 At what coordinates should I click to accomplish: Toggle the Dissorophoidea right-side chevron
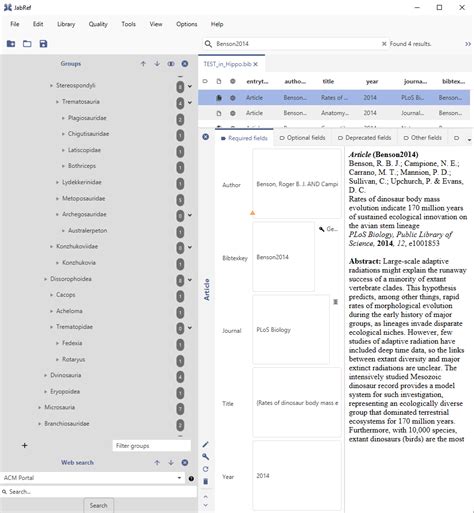coord(190,280)
